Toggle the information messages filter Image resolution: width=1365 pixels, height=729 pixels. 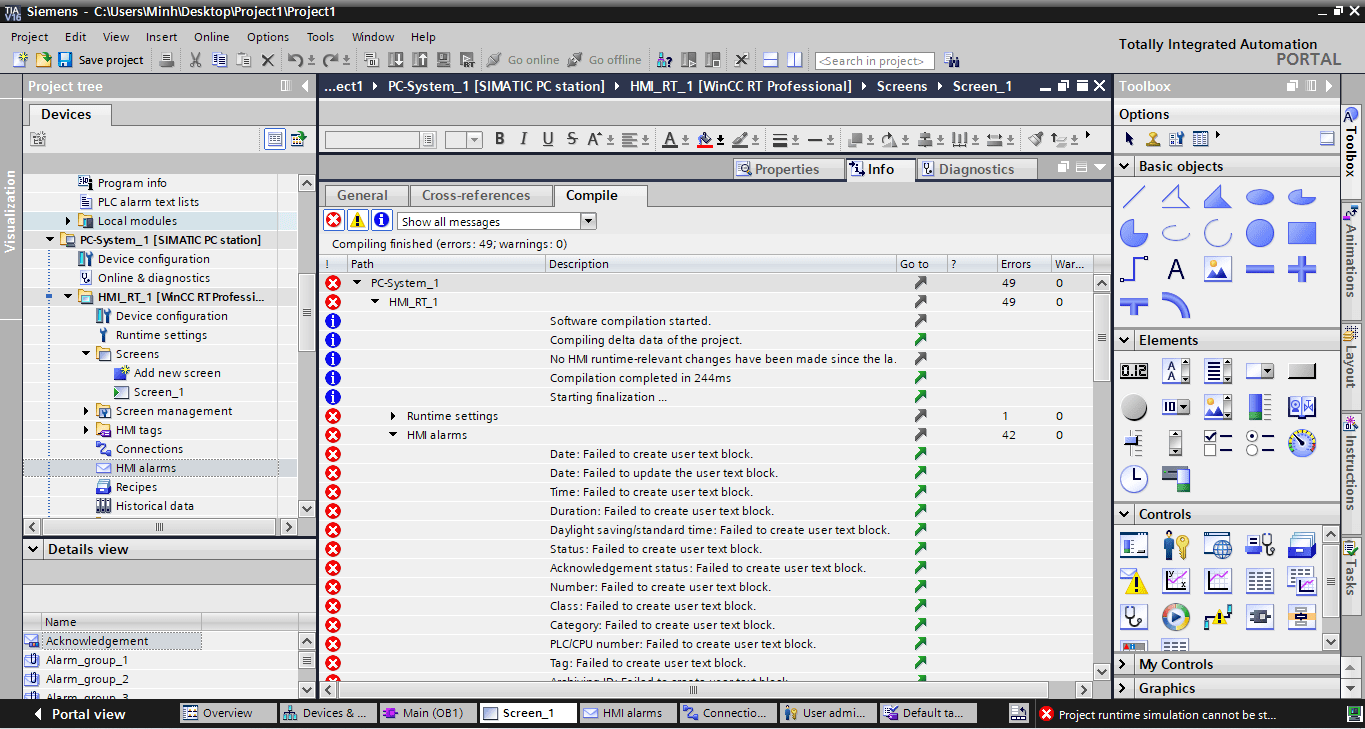[x=381, y=221]
